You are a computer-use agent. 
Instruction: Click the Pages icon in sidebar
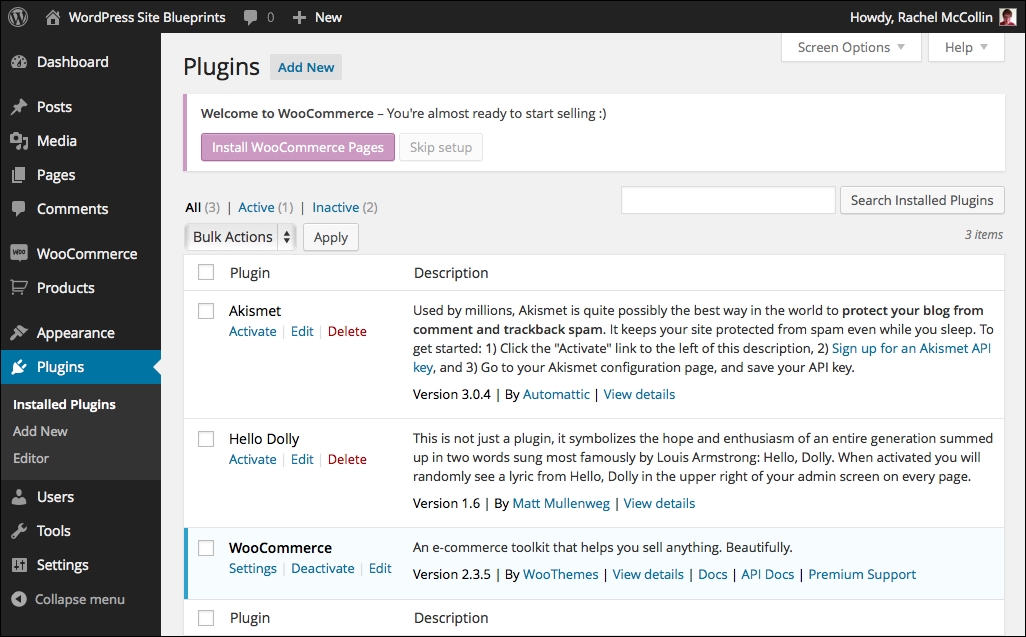pyautogui.click(x=19, y=175)
